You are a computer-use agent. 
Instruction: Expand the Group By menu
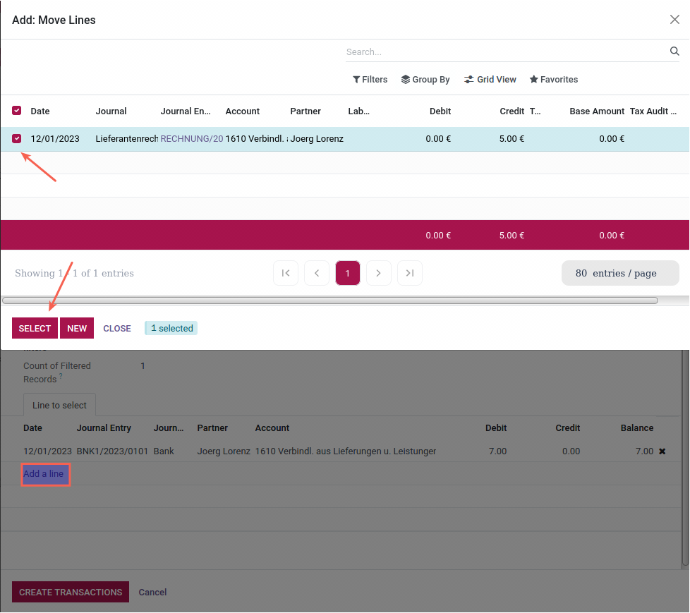click(425, 80)
